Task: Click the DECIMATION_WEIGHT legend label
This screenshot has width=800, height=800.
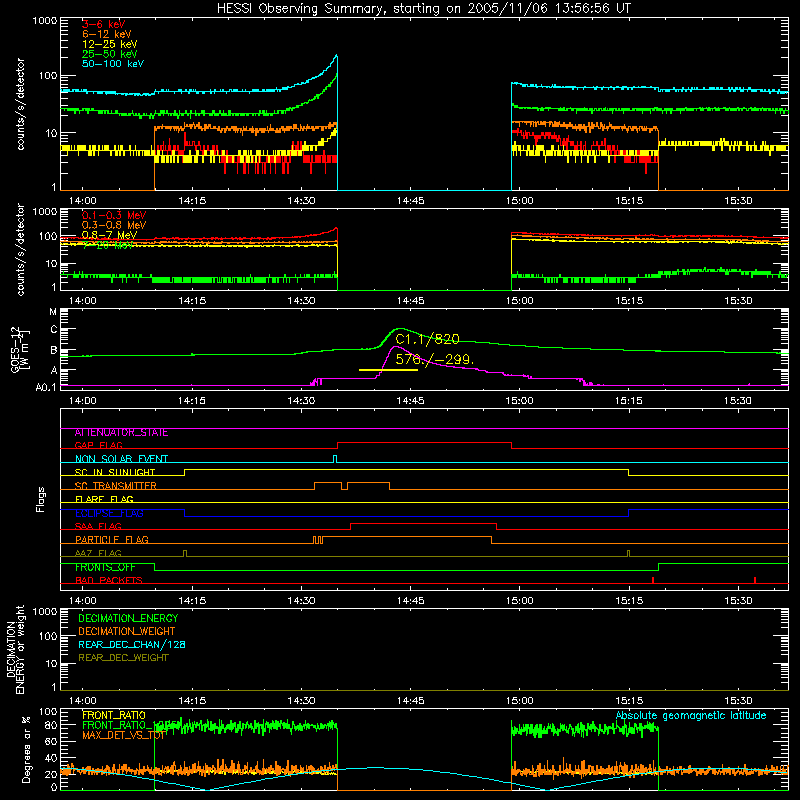Action: 127,631
